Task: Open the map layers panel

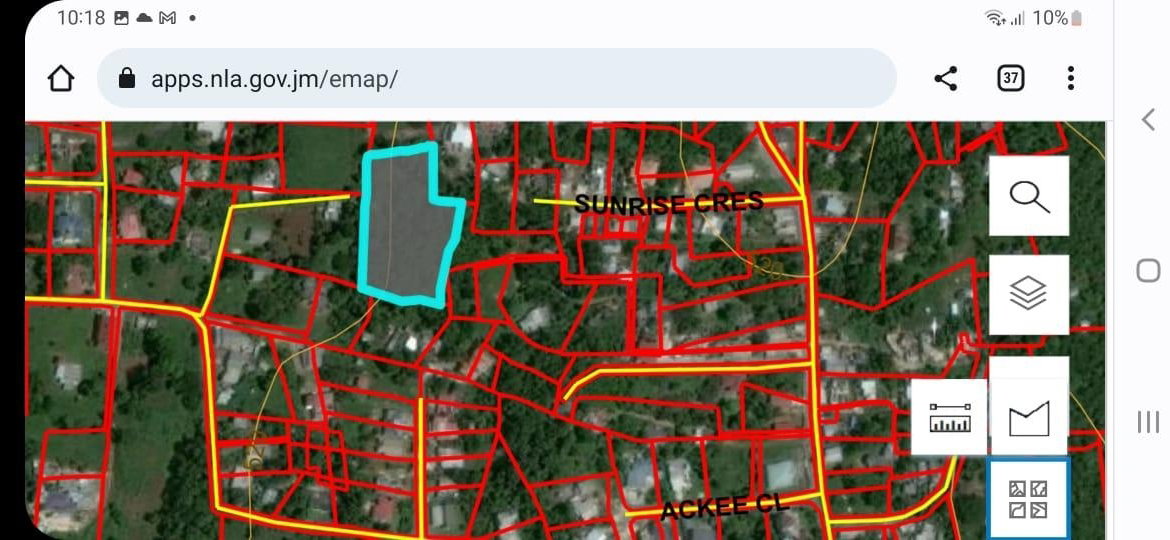Action: tap(1028, 294)
